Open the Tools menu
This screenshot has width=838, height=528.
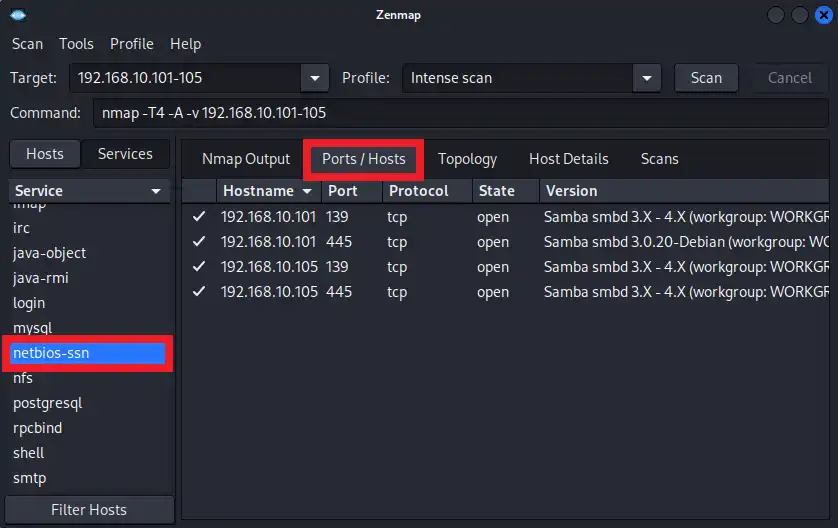coord(76,44)
